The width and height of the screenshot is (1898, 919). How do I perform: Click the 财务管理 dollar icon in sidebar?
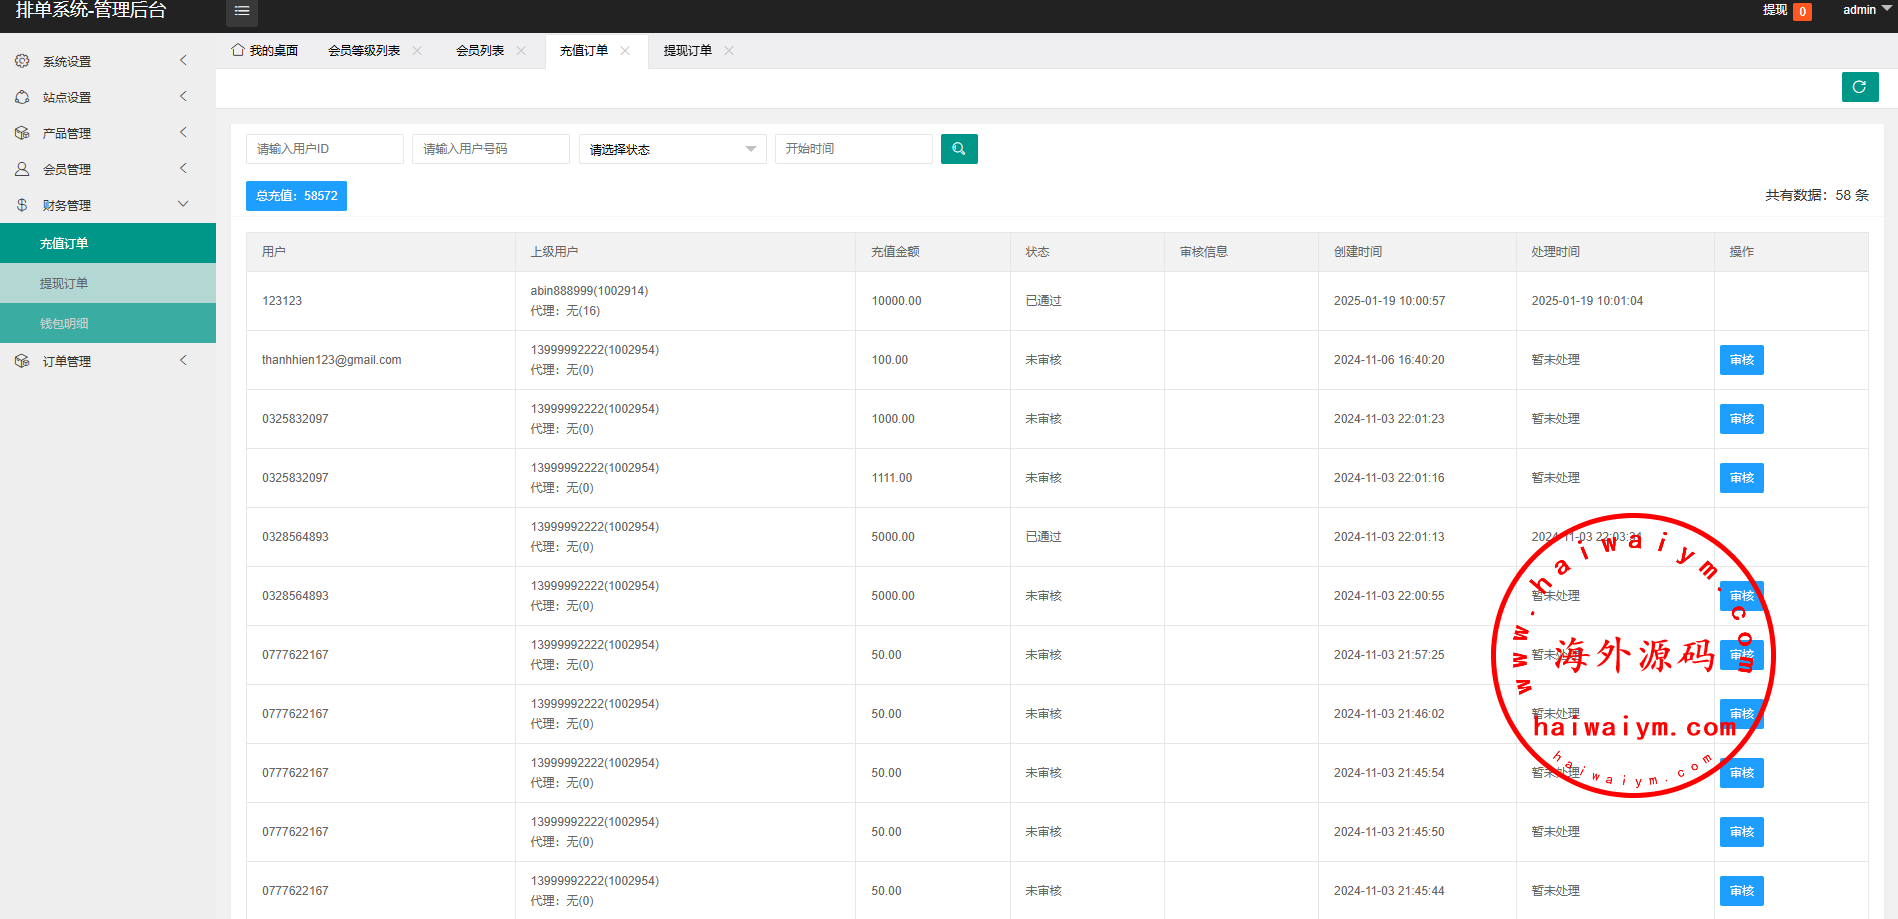click(22, 205)
